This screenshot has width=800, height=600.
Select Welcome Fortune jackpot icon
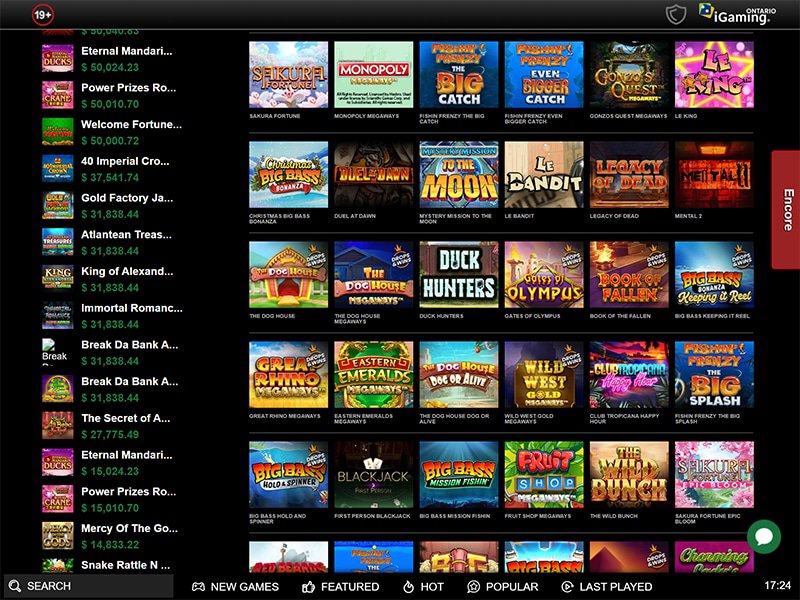pos(58,132)
